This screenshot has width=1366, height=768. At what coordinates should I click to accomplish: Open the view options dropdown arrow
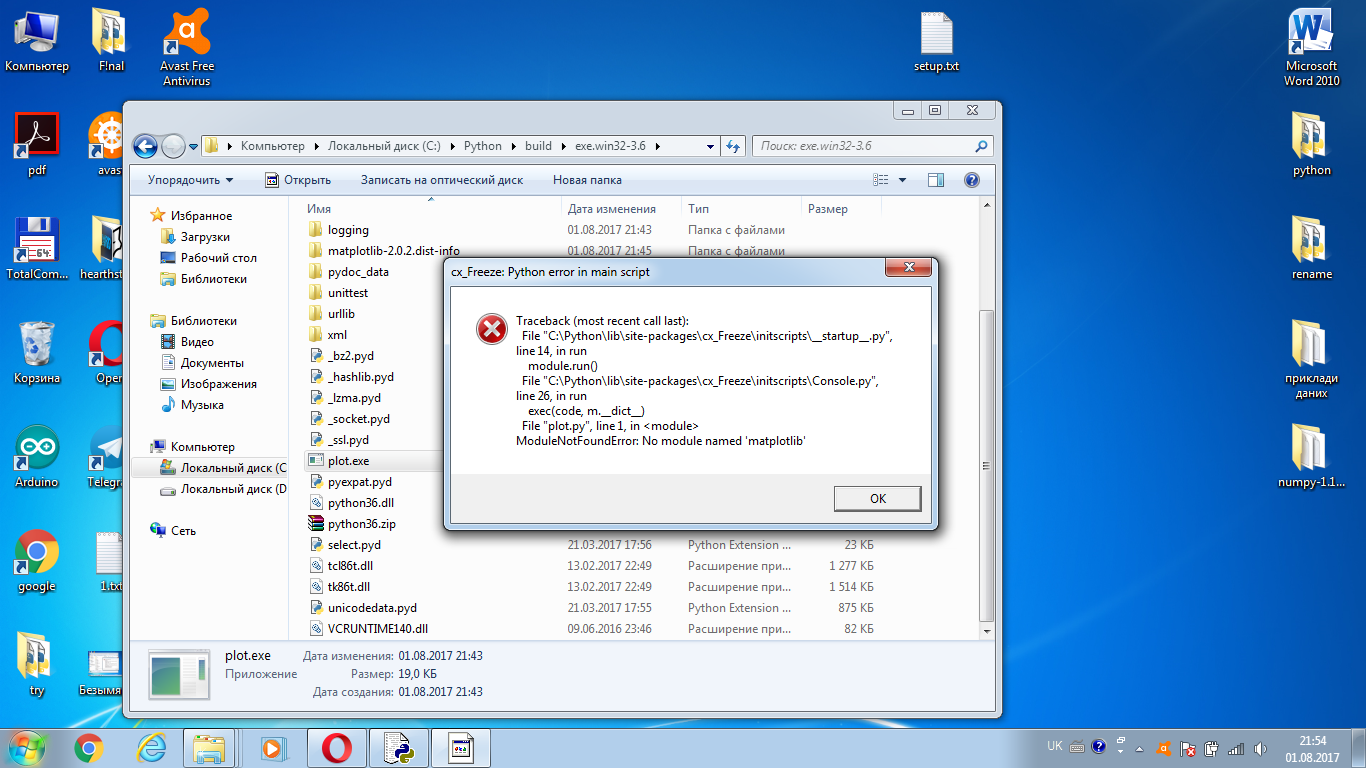click(902, 180)
